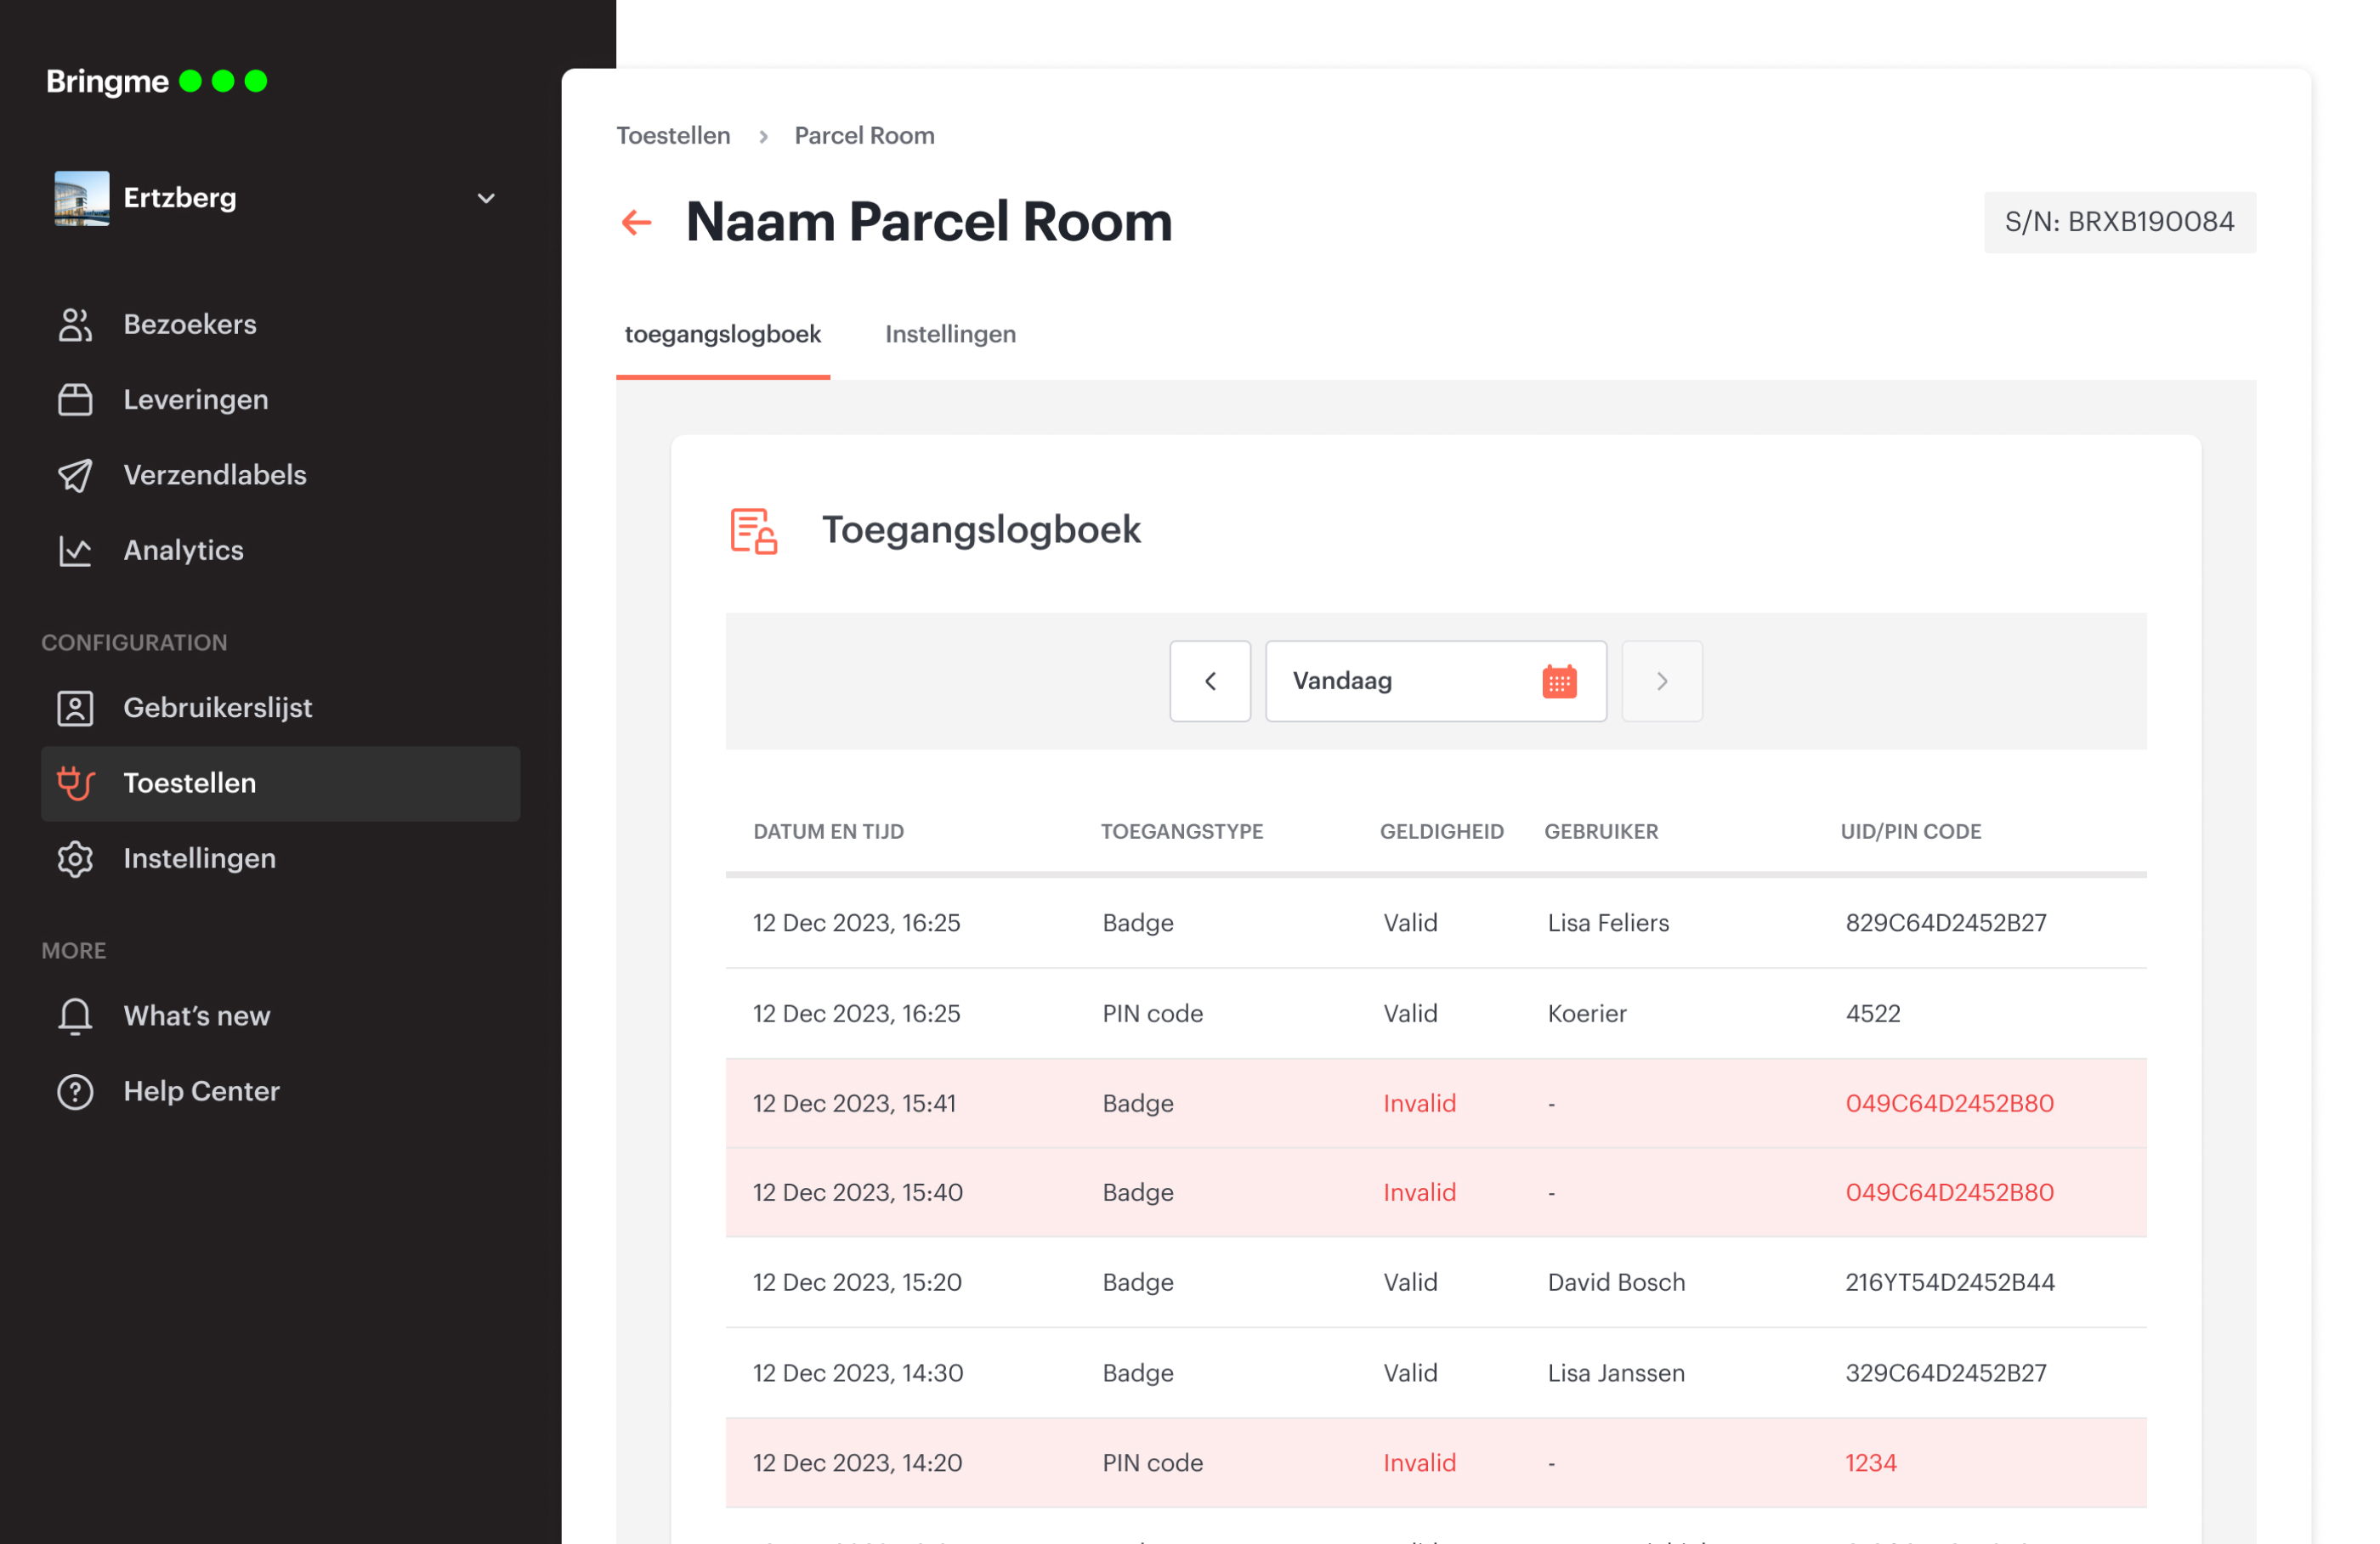Viewport: 2380px width, 1544px height.
Task: Click the Gebruikerslijst contact icon
Action: pos(75,708)
